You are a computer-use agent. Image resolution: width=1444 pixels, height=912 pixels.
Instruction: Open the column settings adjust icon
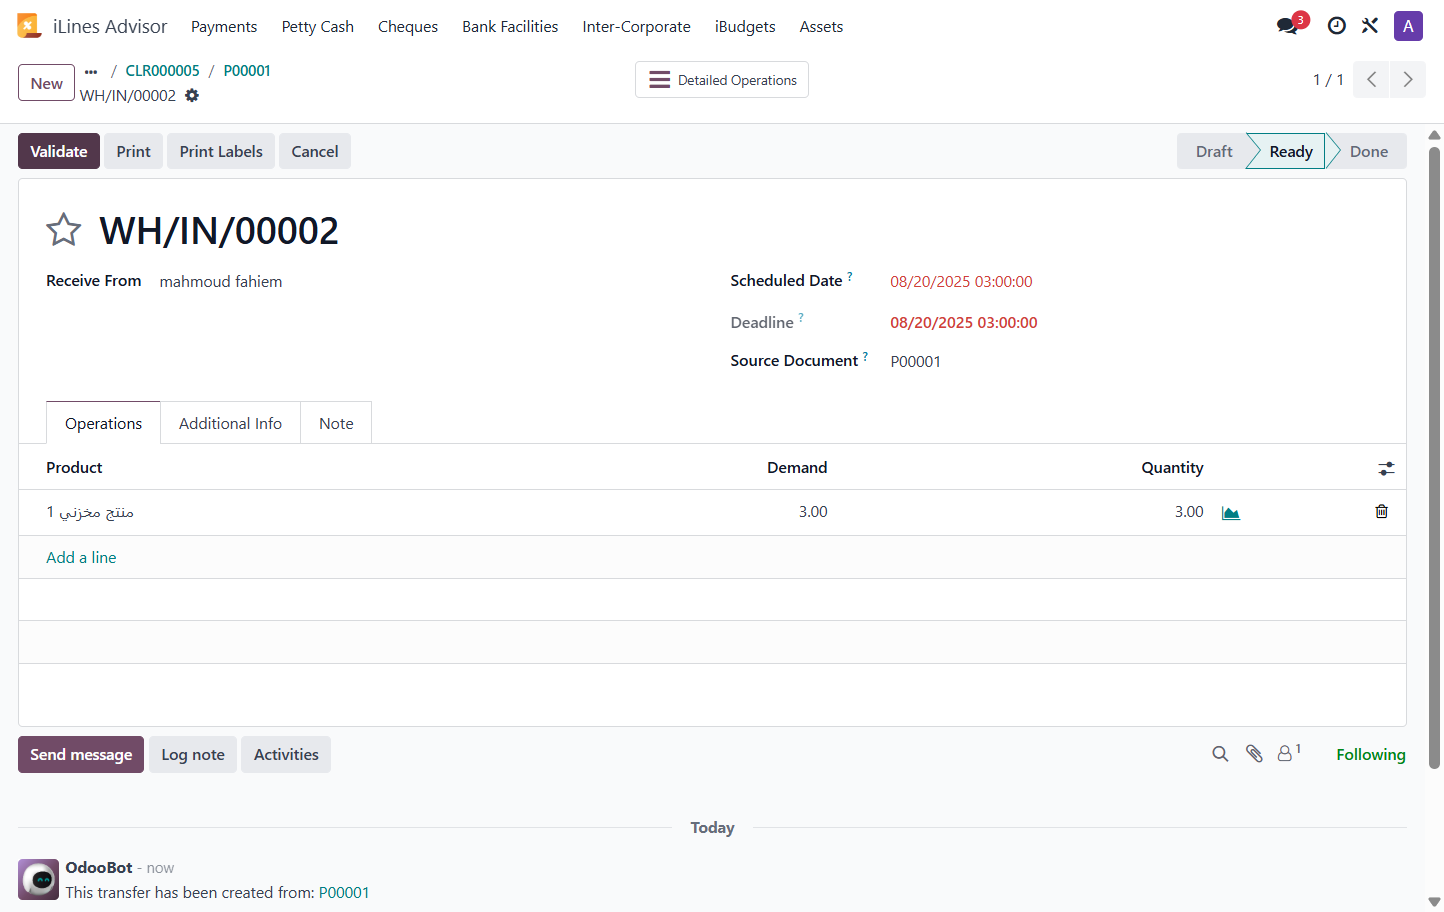[1386, 468]
